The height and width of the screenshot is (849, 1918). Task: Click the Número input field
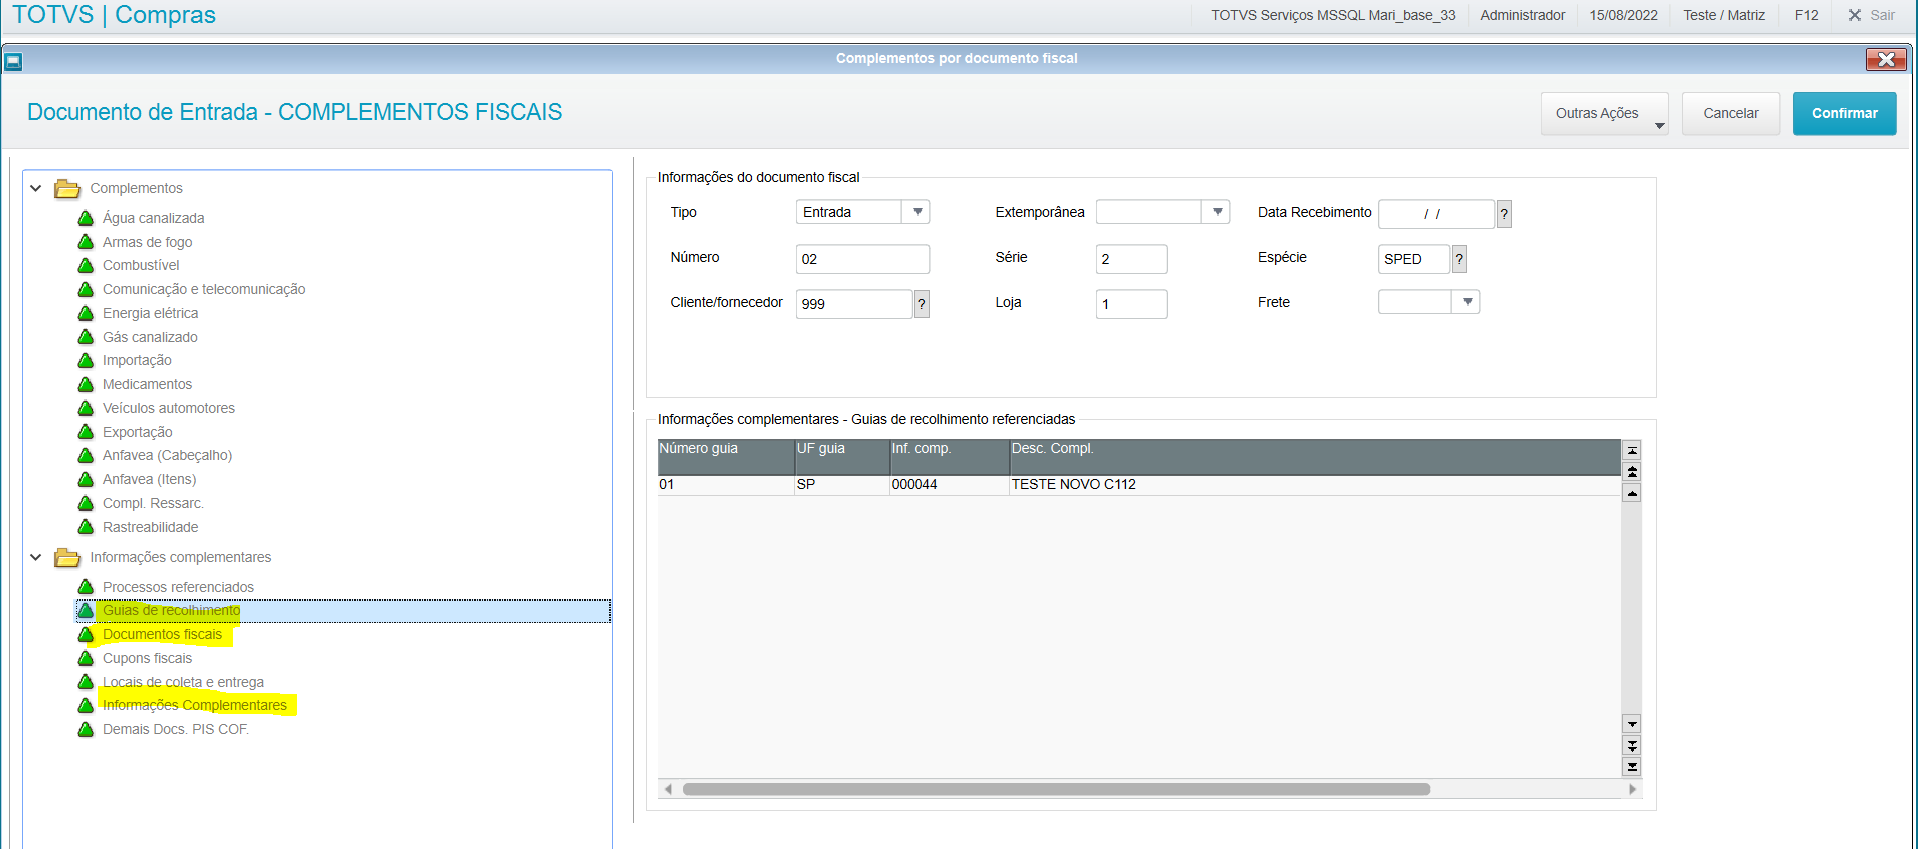point(862,259)
